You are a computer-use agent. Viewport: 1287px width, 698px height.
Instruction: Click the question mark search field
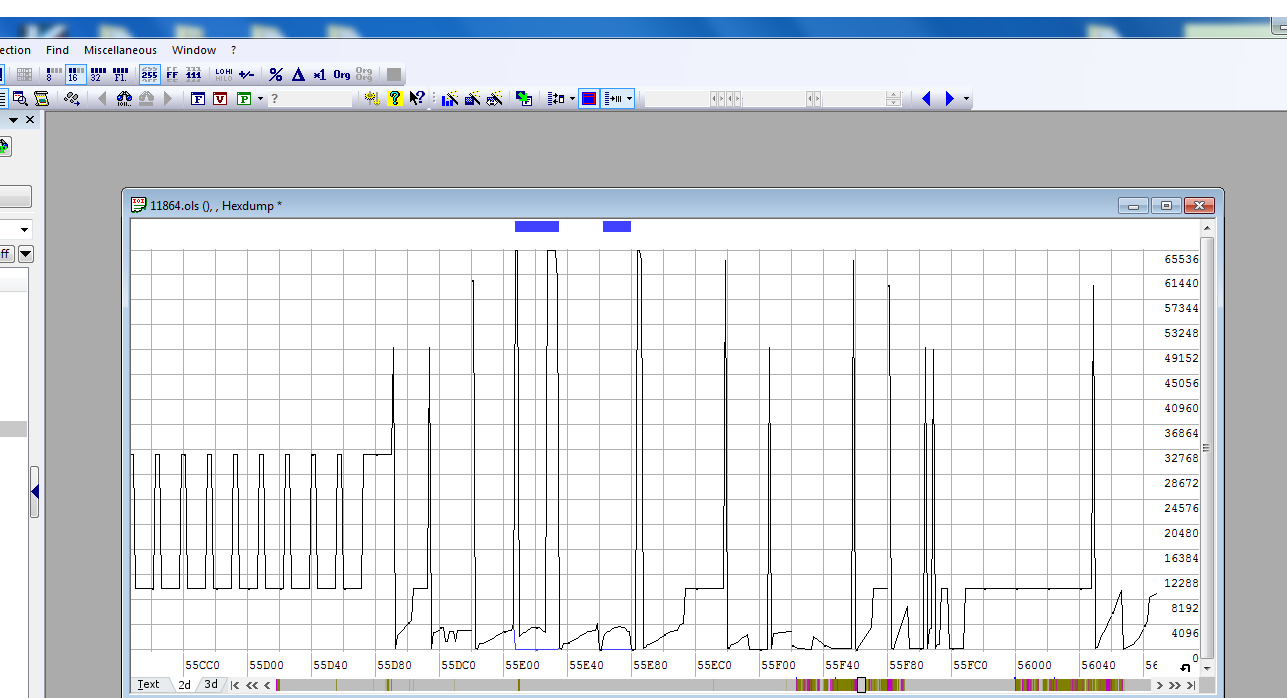pos(310,99)
